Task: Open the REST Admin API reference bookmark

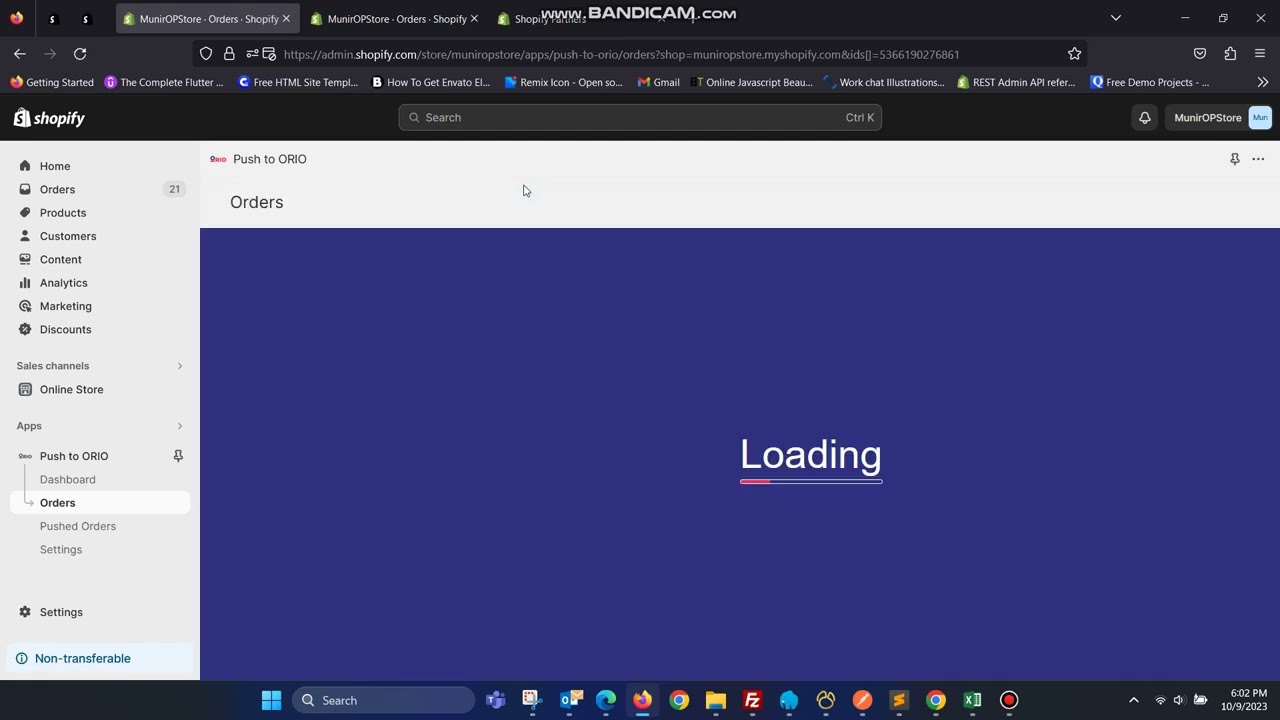Action: pyautogui.click(x=1016, y=82)
